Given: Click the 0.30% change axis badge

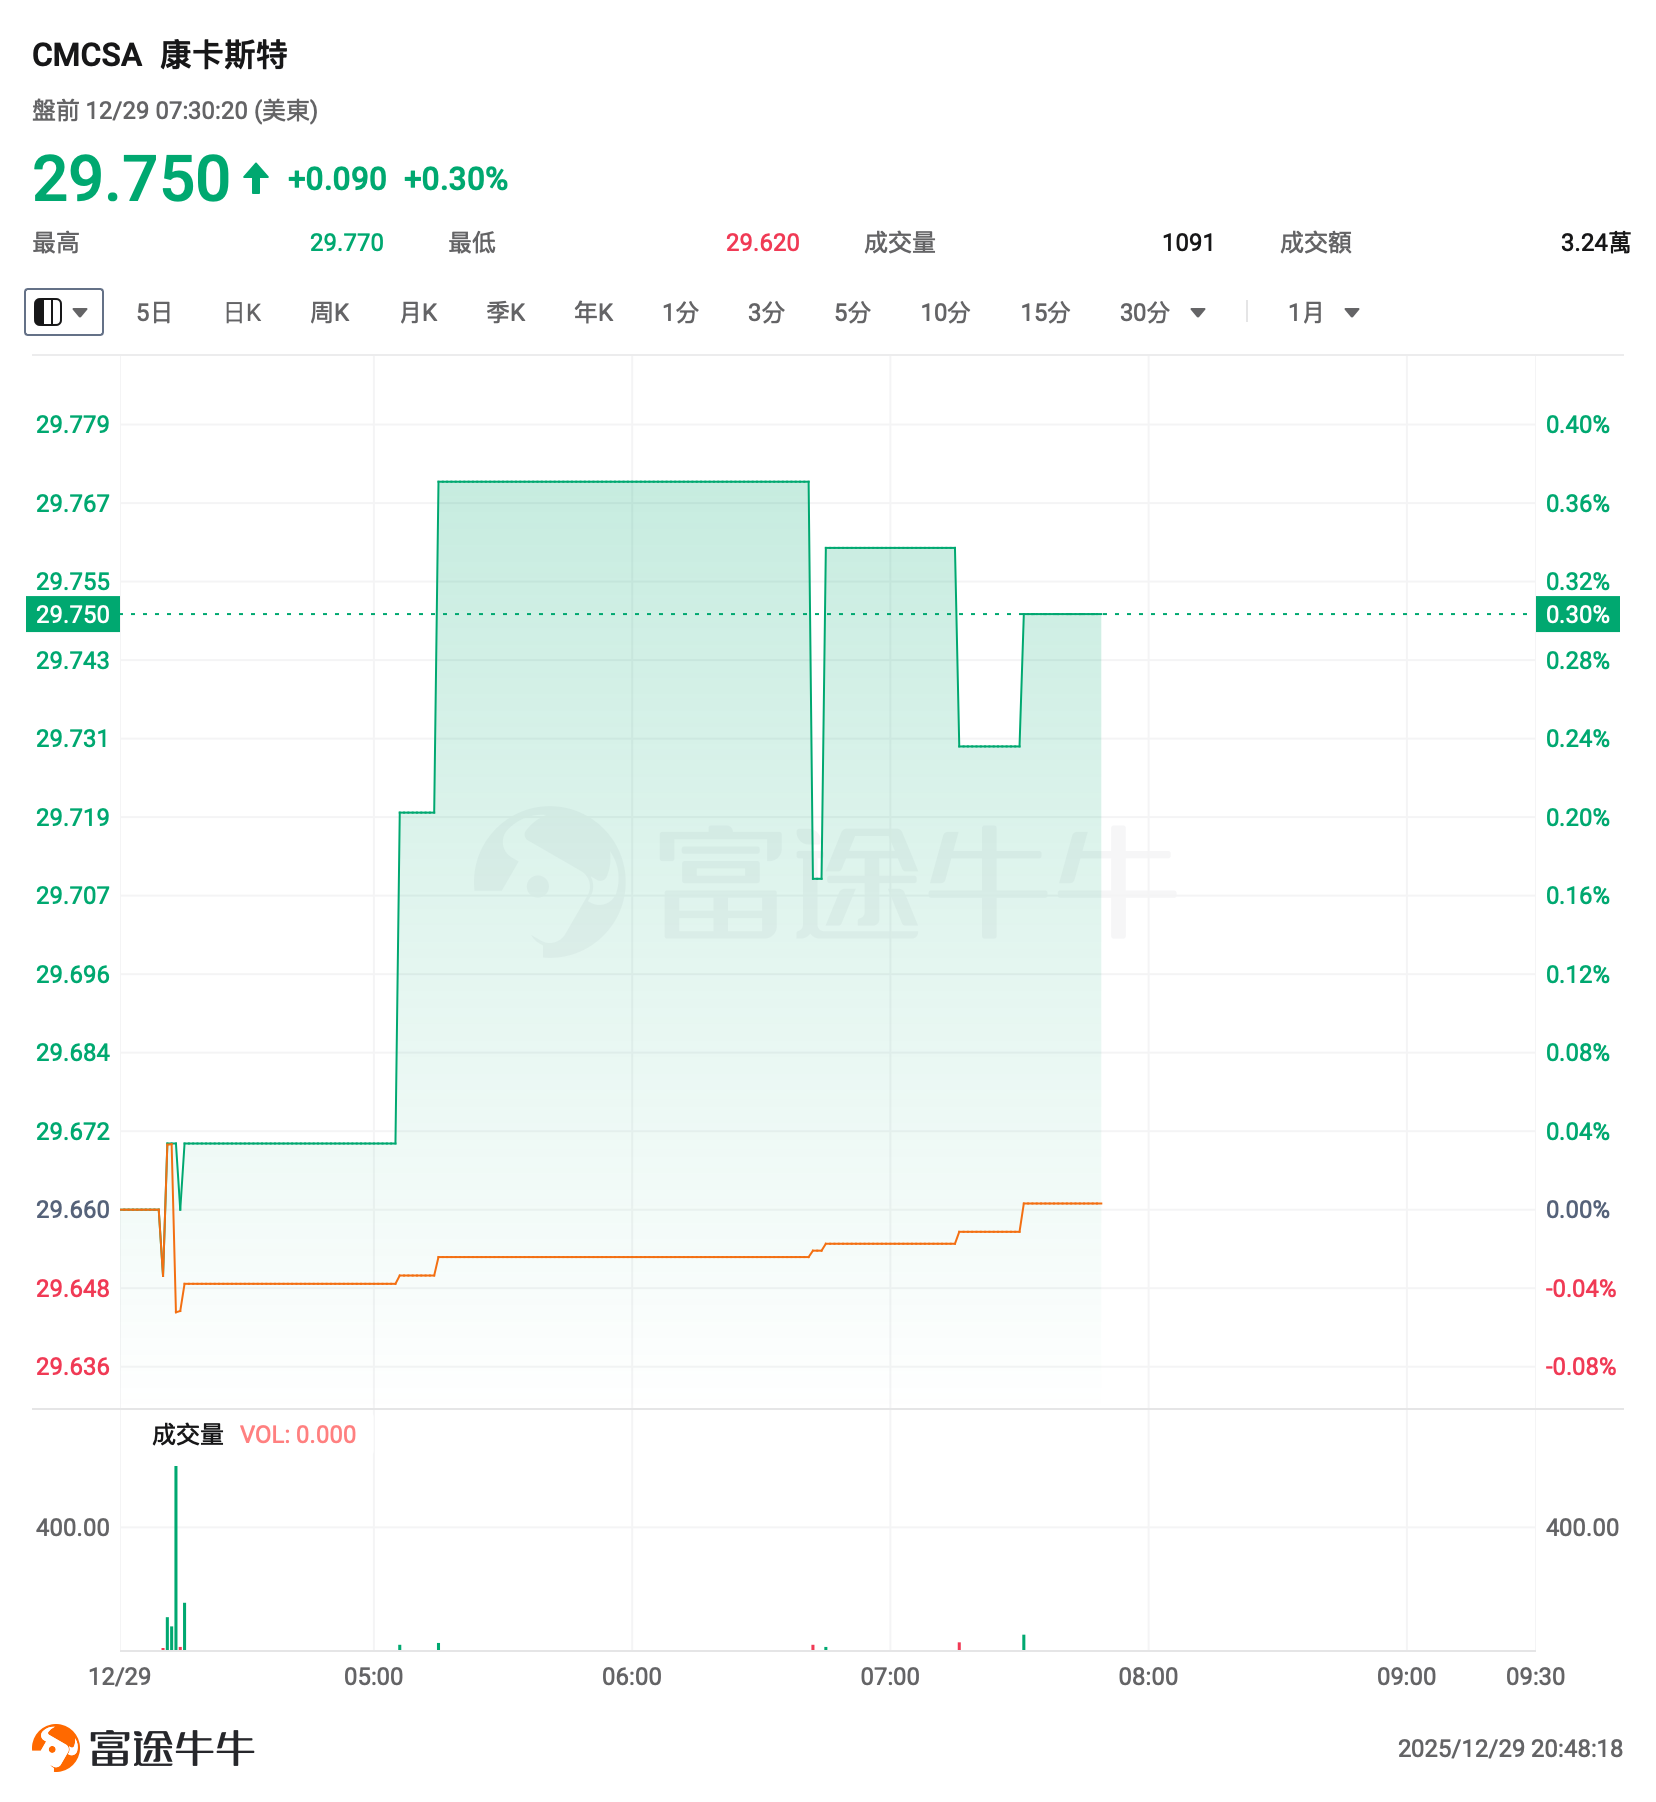Looking at the screenshot, I should (x=1577, y=614).
